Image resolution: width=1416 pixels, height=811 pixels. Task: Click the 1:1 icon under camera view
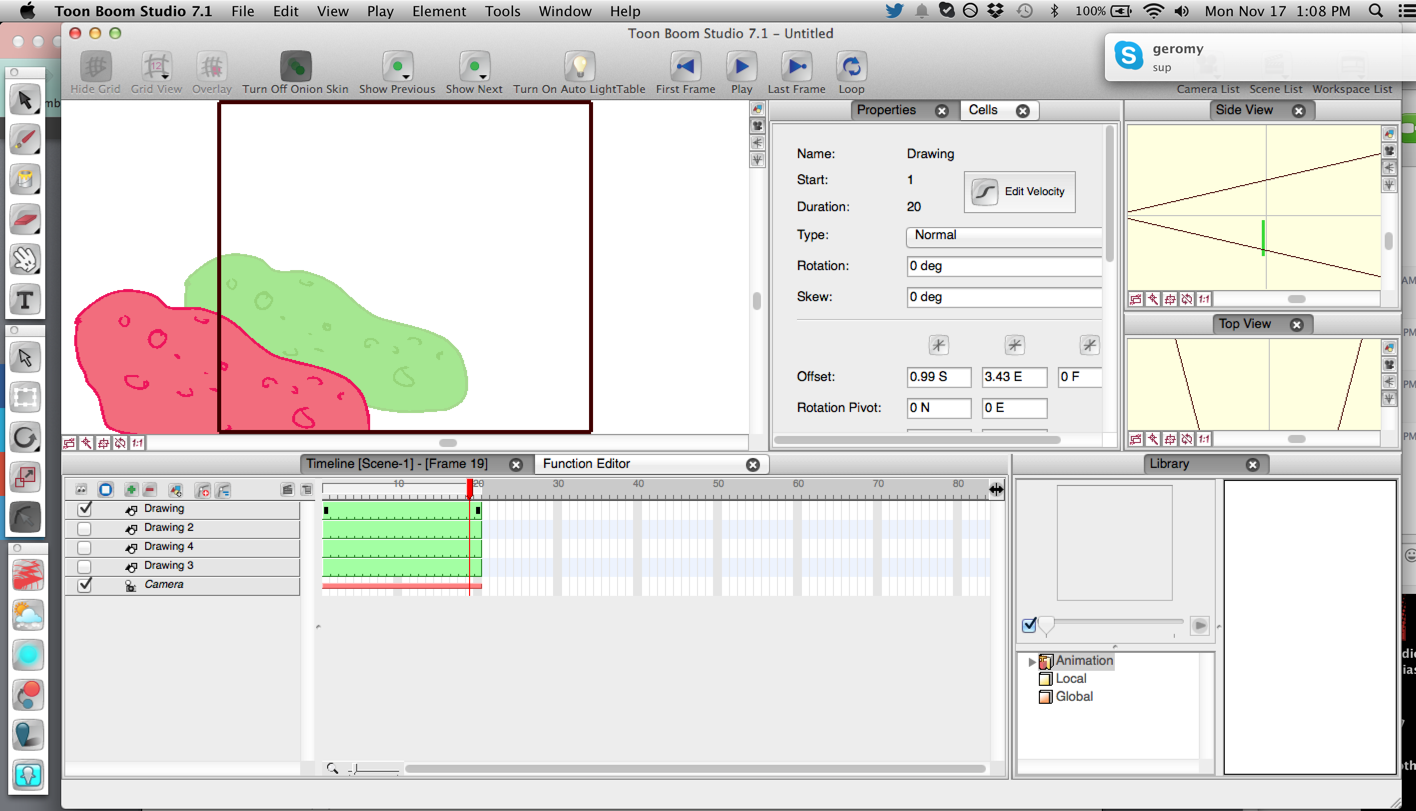point(138,443)
